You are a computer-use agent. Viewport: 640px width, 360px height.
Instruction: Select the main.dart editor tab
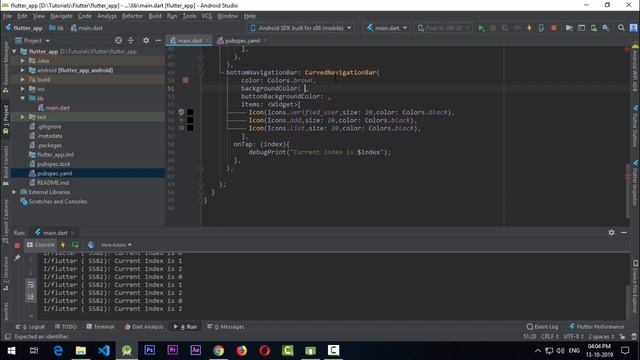189,41
